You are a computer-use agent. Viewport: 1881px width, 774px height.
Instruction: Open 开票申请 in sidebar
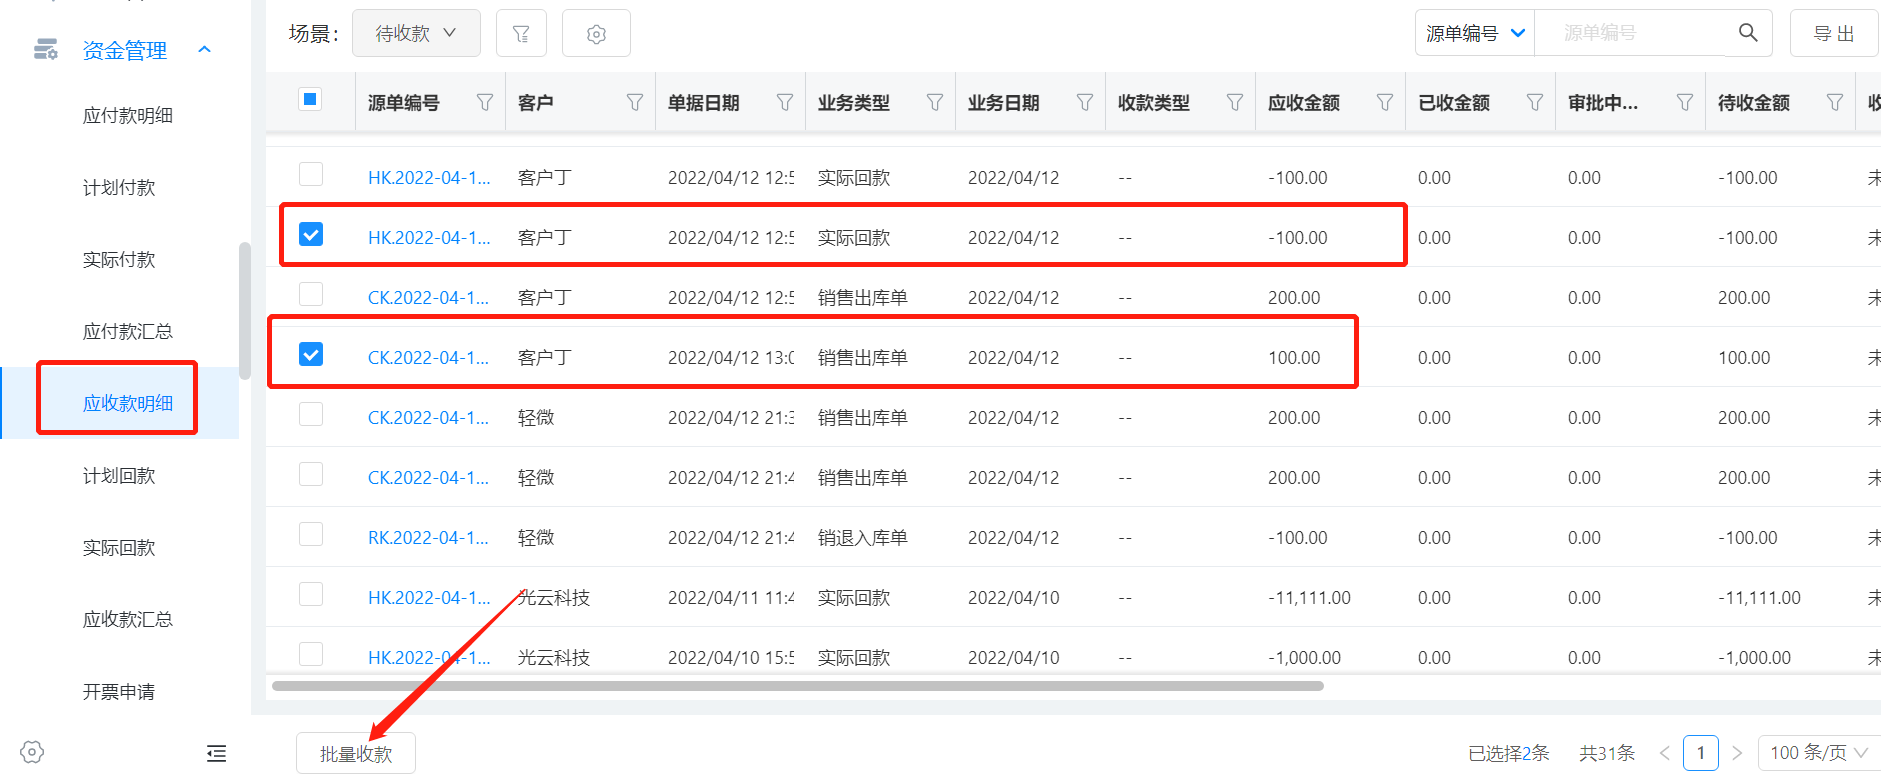point(119,692)
